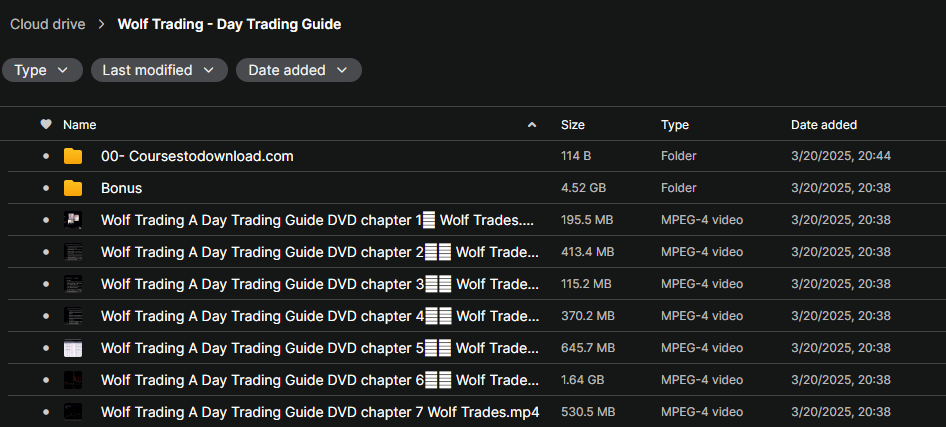Click the 115.2 MB size value
The height and width of the screenshot is (427, 946).
tap(586, 284)
